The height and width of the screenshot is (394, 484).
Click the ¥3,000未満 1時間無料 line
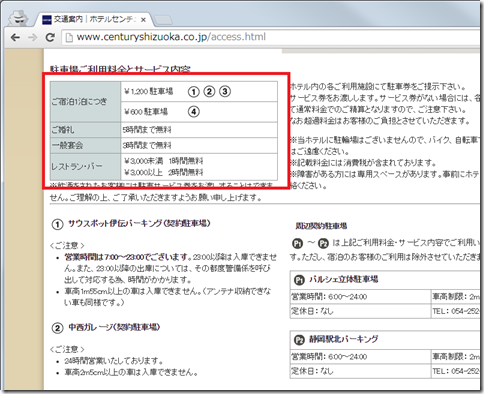click(163, 161)
